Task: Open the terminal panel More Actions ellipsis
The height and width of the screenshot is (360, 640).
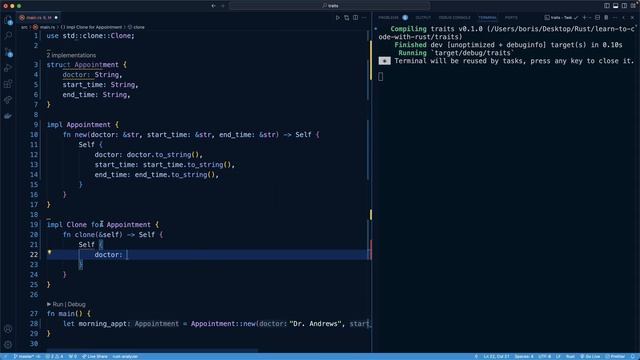Action: point(615,18)
